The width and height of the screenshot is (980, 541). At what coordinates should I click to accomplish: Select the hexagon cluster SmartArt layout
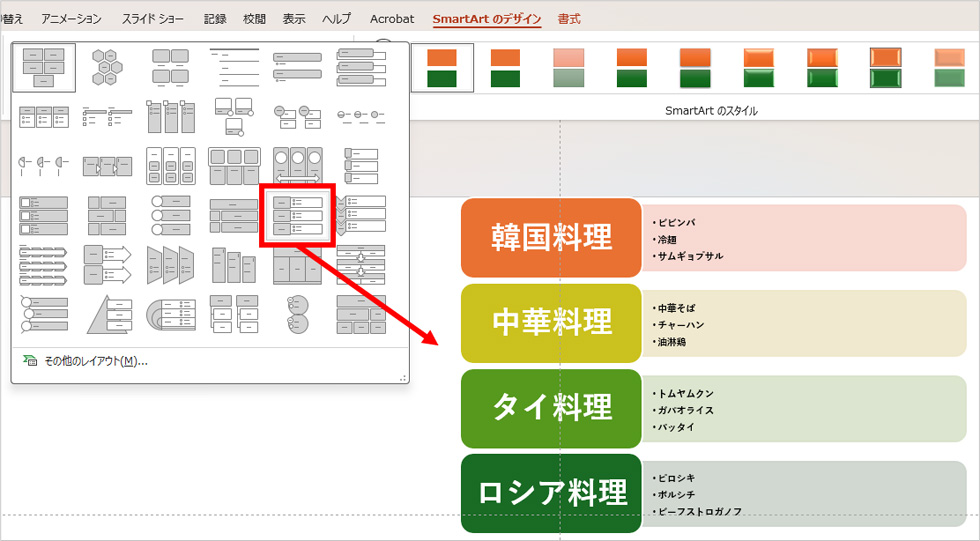click(108, 67)
